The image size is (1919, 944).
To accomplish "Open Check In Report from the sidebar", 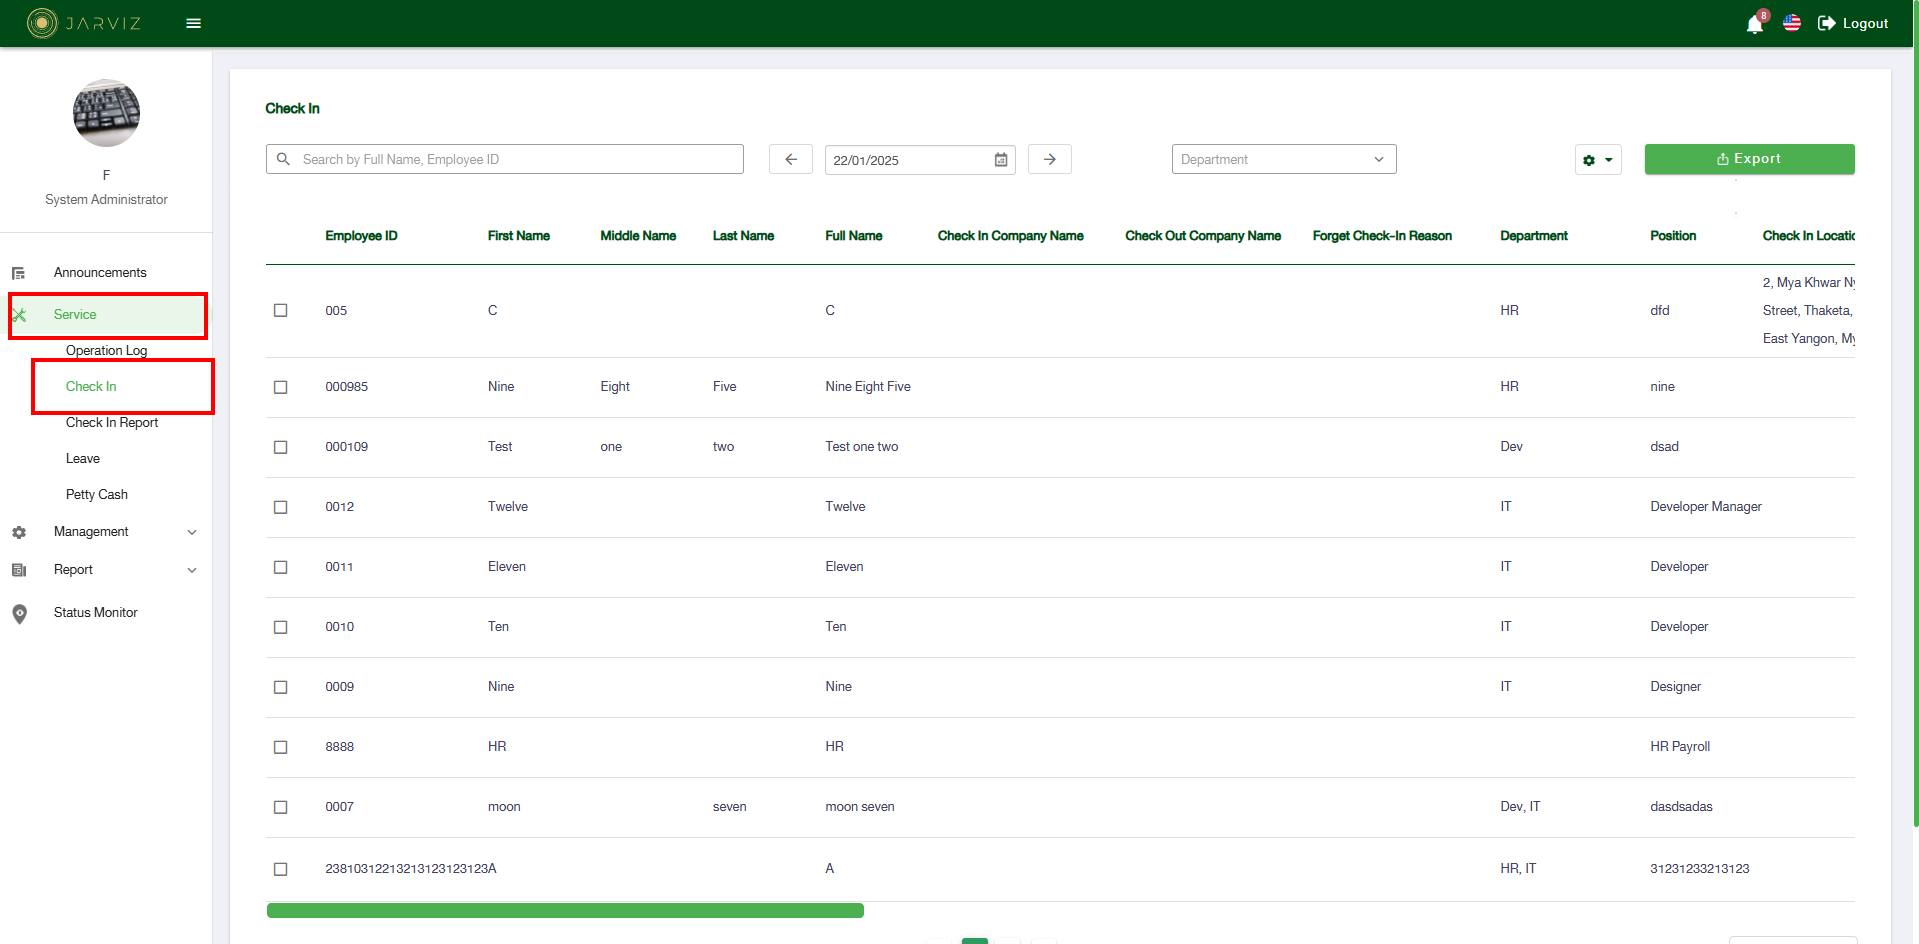I will pos(112,423).
